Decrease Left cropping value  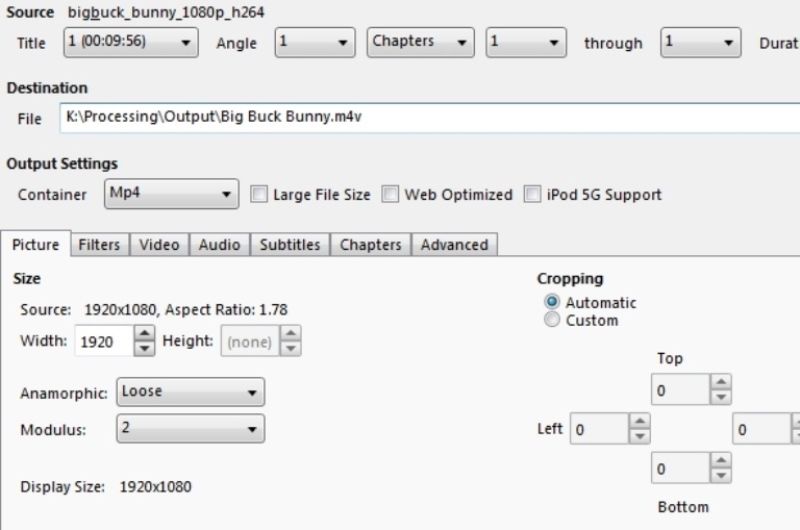(x=639, y=437)
